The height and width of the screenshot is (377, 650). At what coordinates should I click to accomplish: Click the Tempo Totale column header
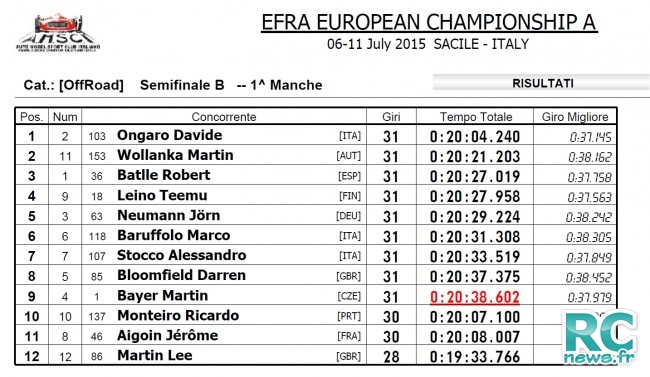475,117
